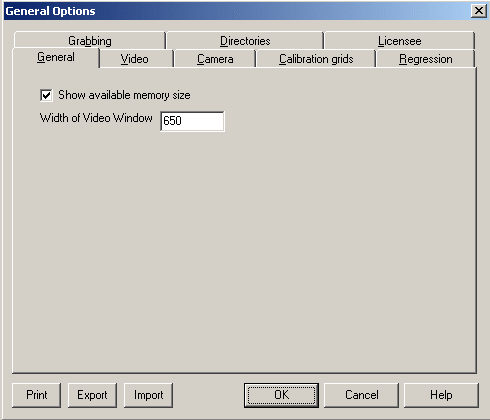Open the Calibration grids tab
The width and height of the screenshot is (490, 420).
click(316, 59)
